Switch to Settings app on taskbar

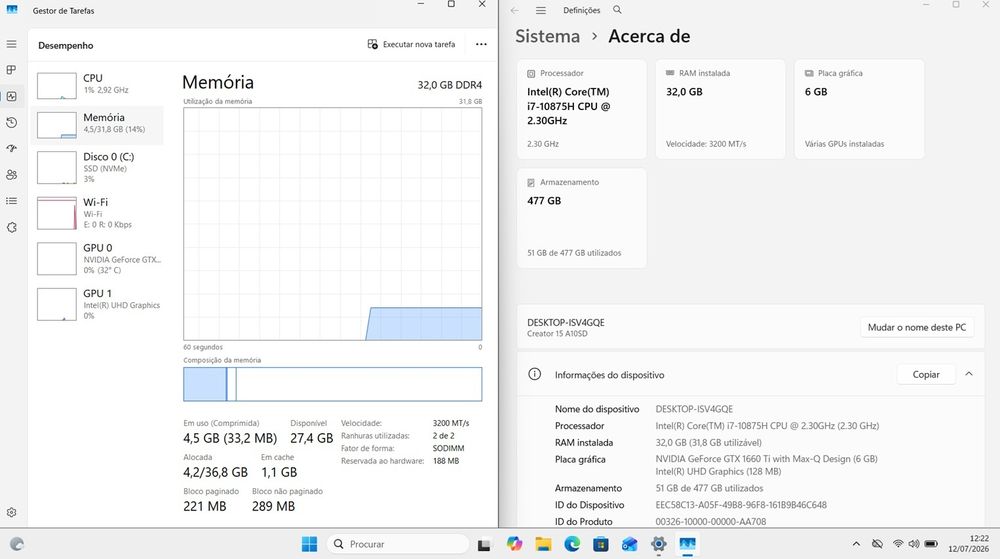658,544
